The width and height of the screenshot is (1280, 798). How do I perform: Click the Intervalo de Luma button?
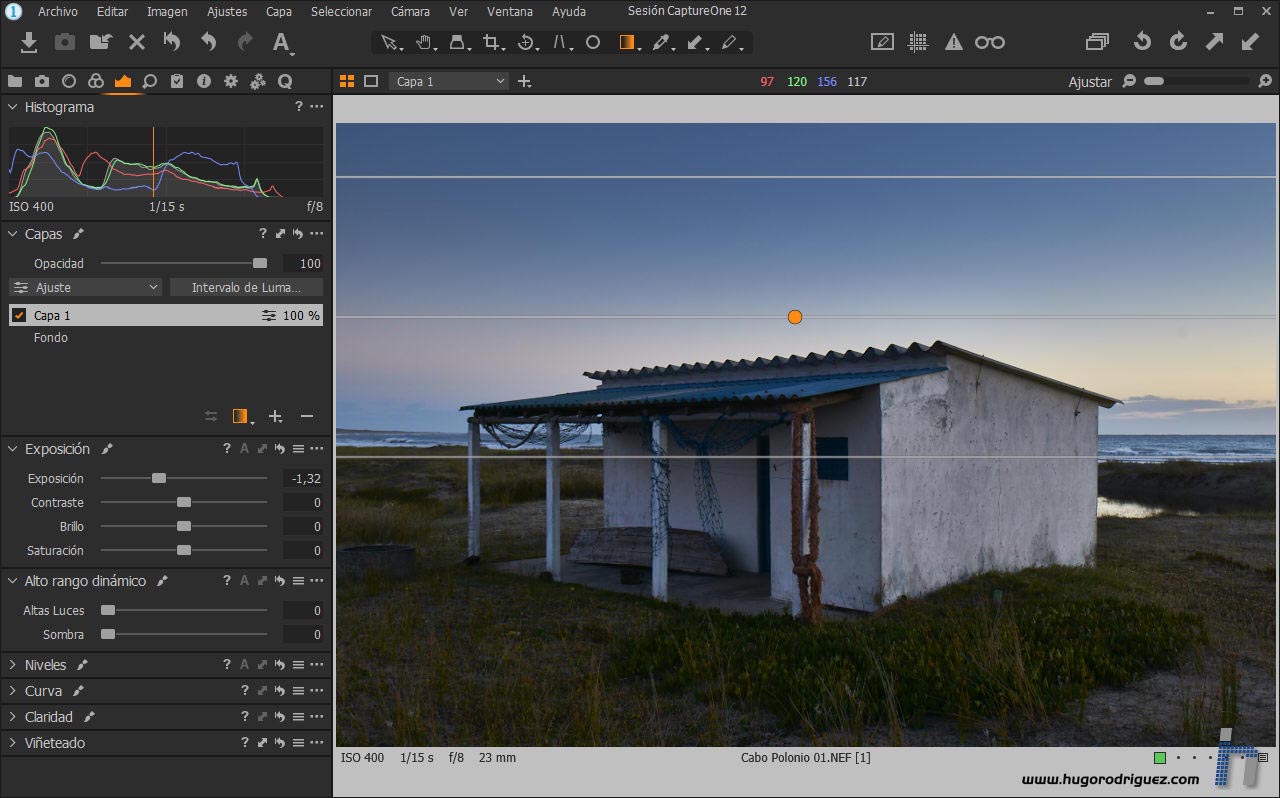pos(246,287)
